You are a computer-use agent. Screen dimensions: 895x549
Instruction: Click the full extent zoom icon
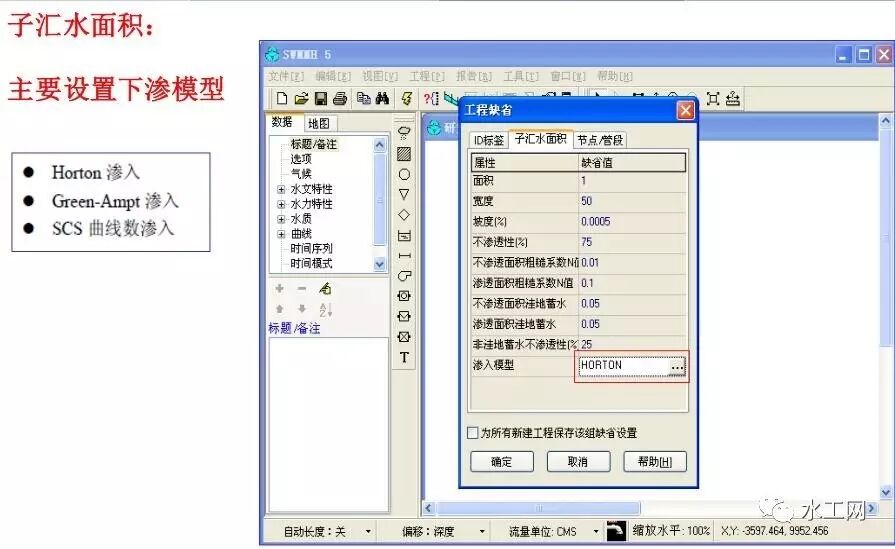click(712, 99)
